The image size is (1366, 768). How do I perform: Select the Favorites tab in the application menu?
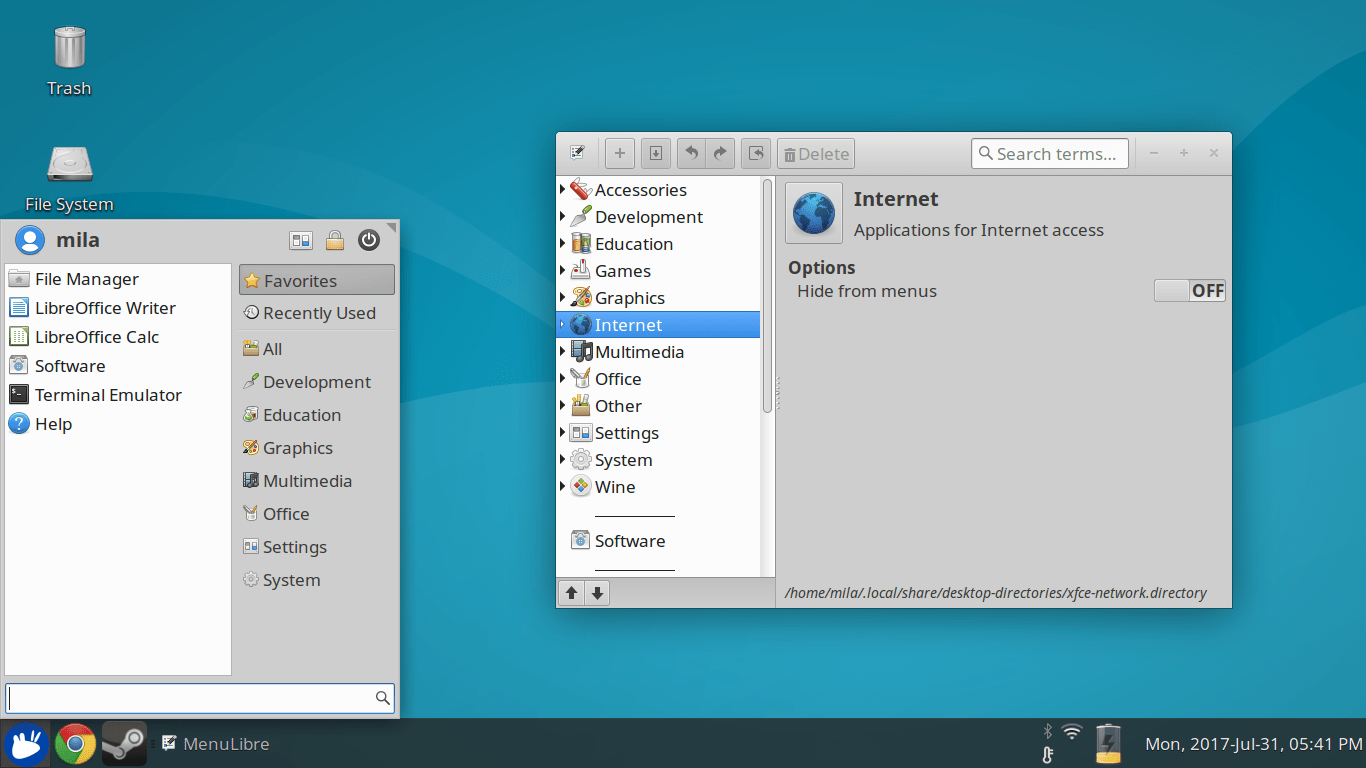pyautogui.click(x=316, y=280)
